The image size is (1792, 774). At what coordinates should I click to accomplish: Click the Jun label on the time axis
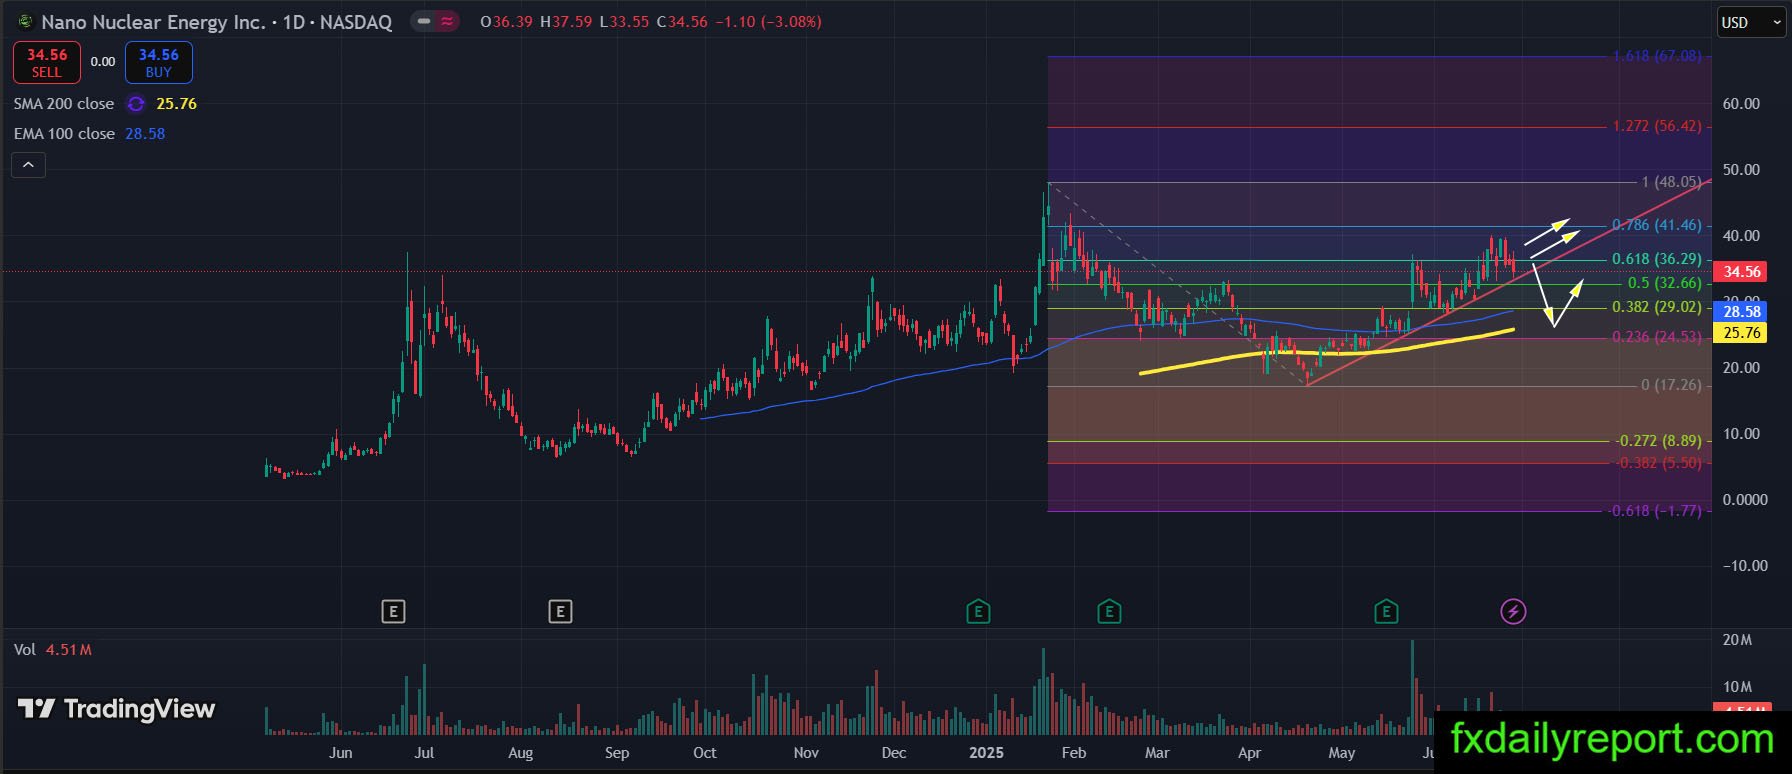pyautogui.click(x=340, y=753)
